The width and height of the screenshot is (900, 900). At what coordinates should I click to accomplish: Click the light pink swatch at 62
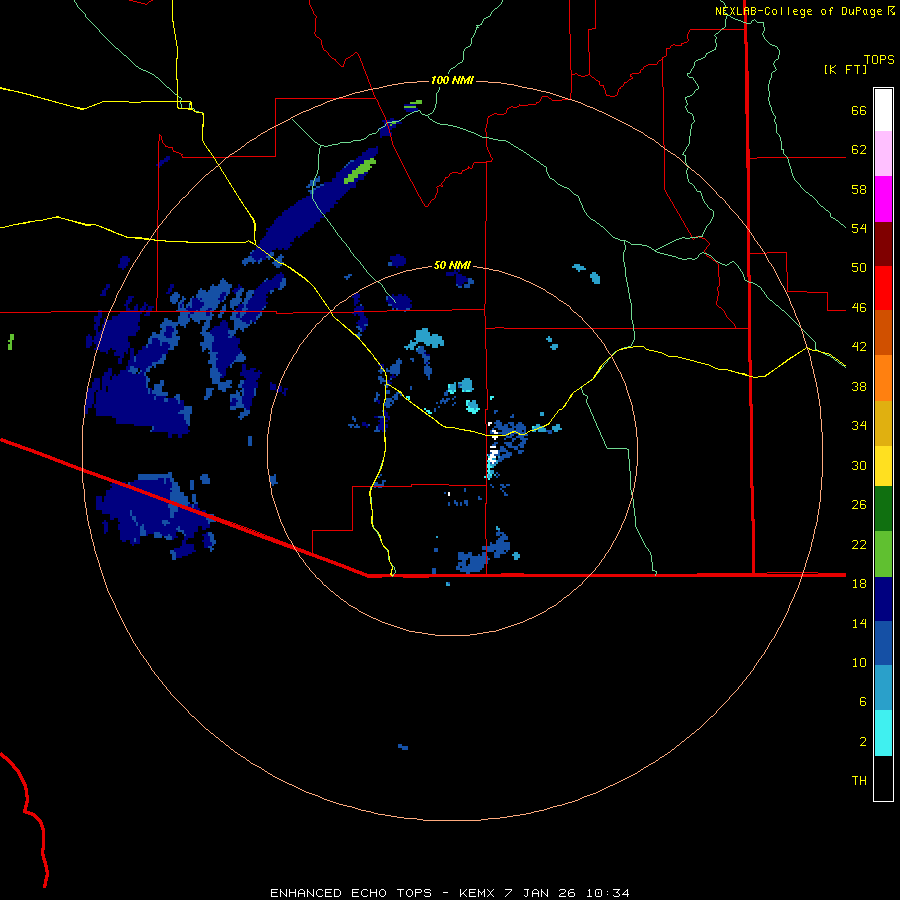coord(883,153)
